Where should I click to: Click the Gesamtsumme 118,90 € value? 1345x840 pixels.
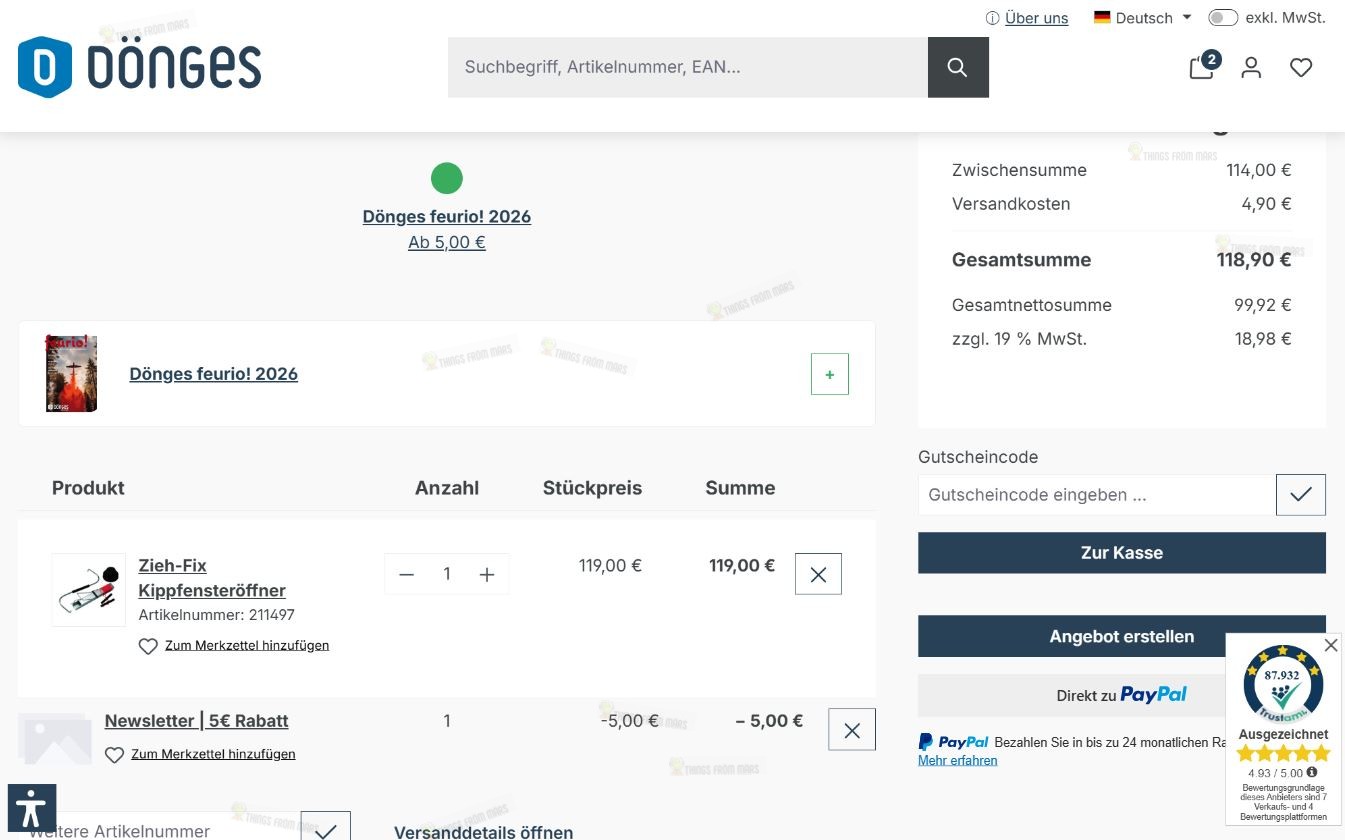(x=1254, y=260)
